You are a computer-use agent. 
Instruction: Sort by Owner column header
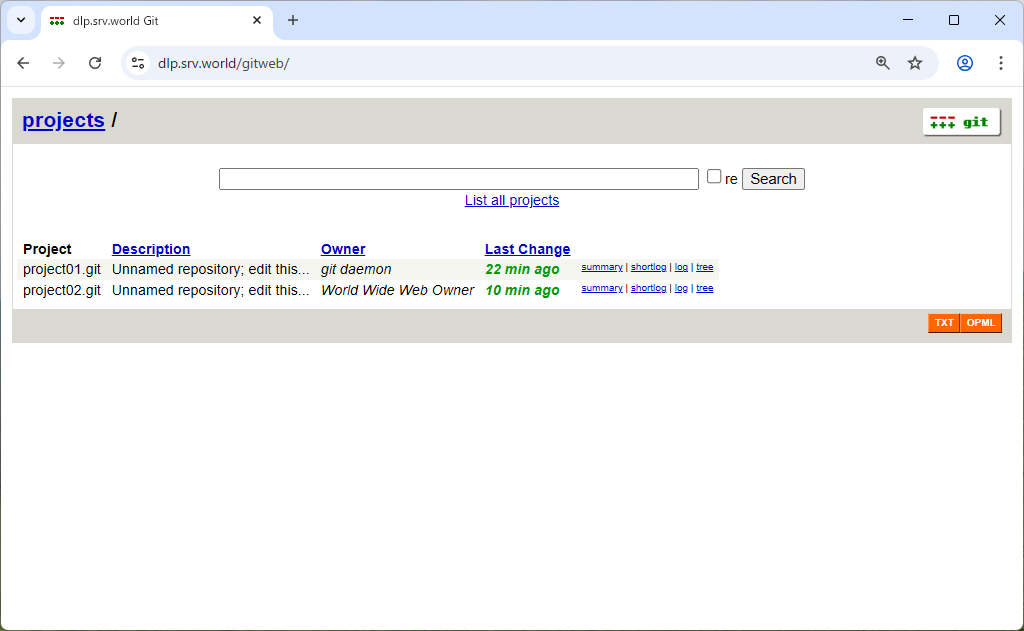(343, 250)
